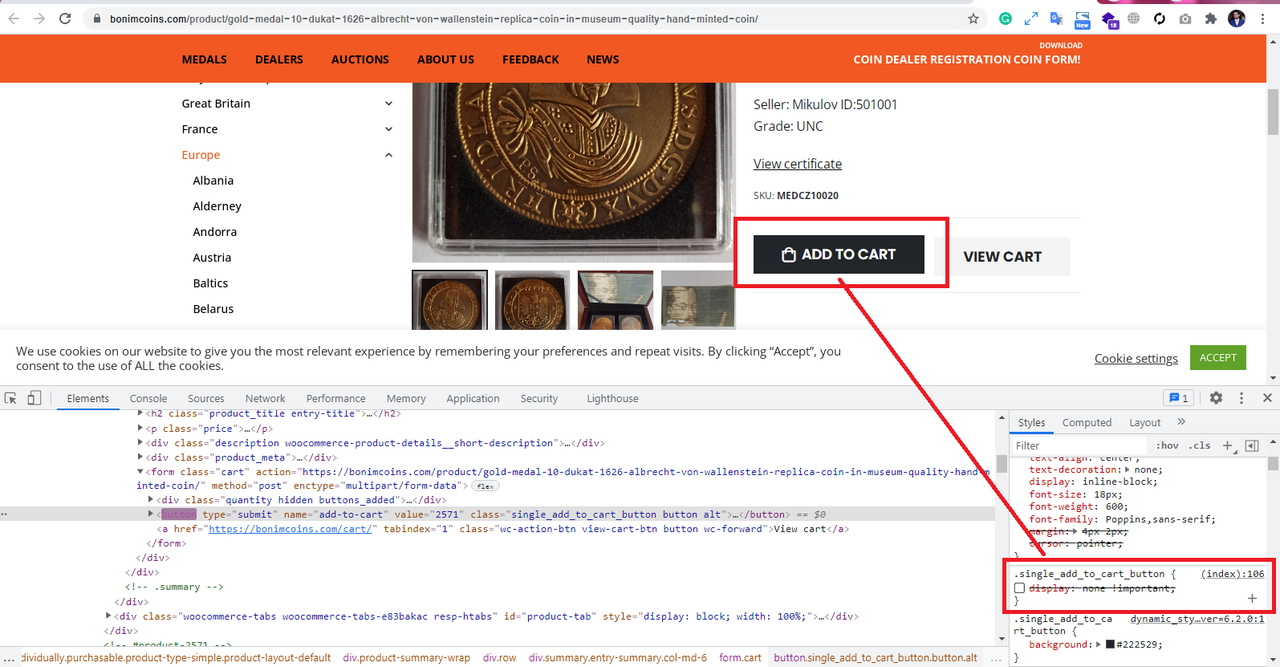
Task: Select the first coin thumbnail image
Action: [450, 299]
